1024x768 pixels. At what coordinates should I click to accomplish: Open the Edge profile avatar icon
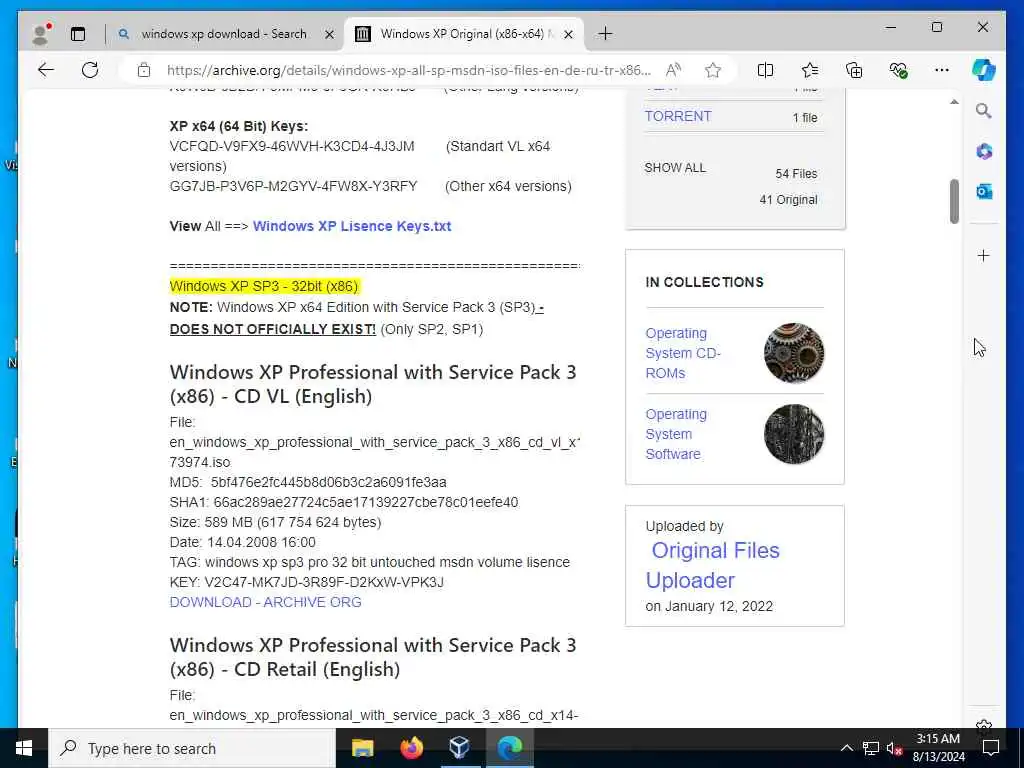41,34
